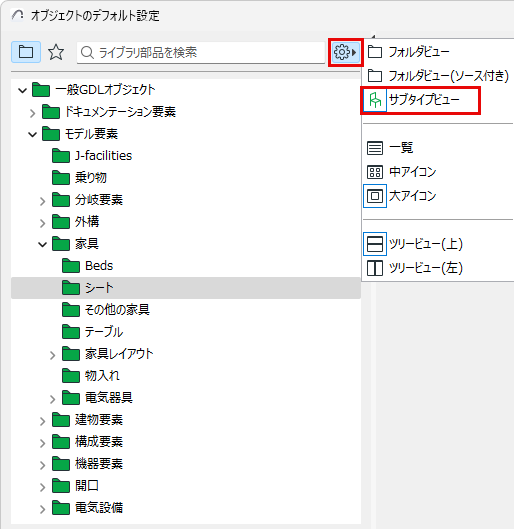Click the 家具 folder label
Image resolution: width=514 pixels, height=531 pixels.
click(x=87, y=244)
